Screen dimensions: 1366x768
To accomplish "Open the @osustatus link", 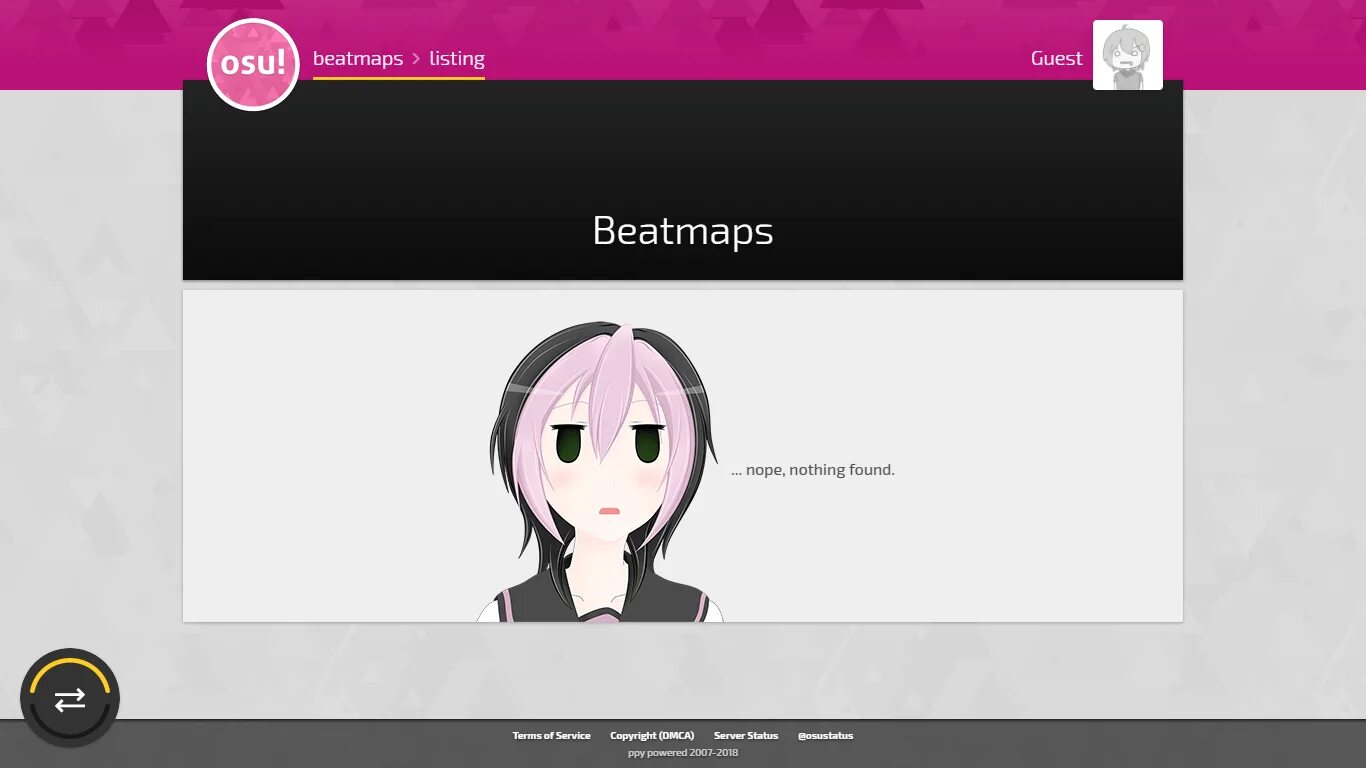I will tap(825, 736).
